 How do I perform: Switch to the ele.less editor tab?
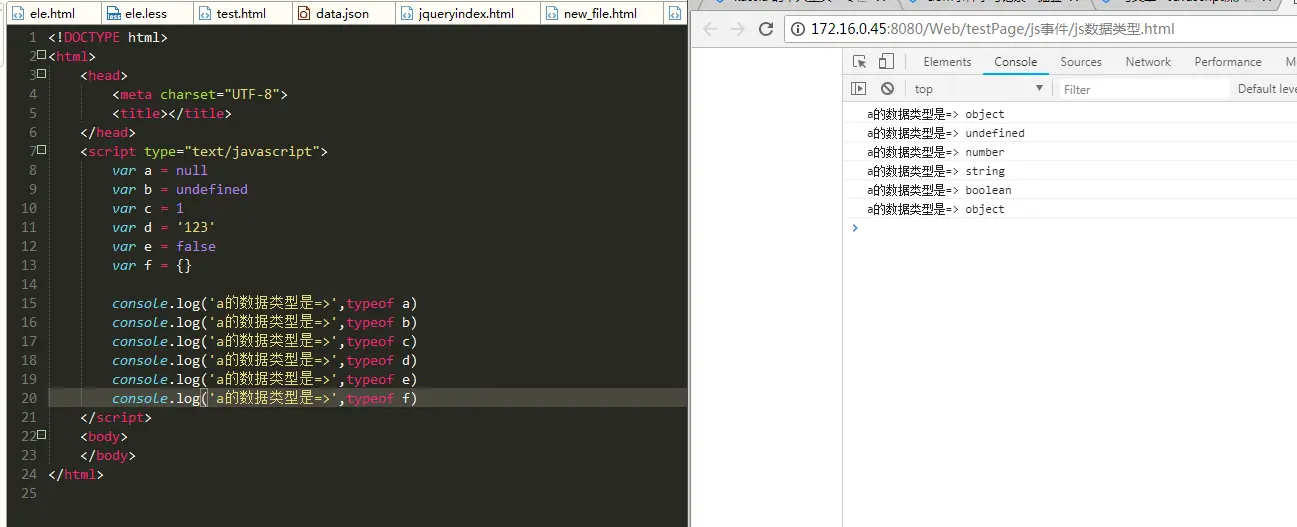coord(148,14)
